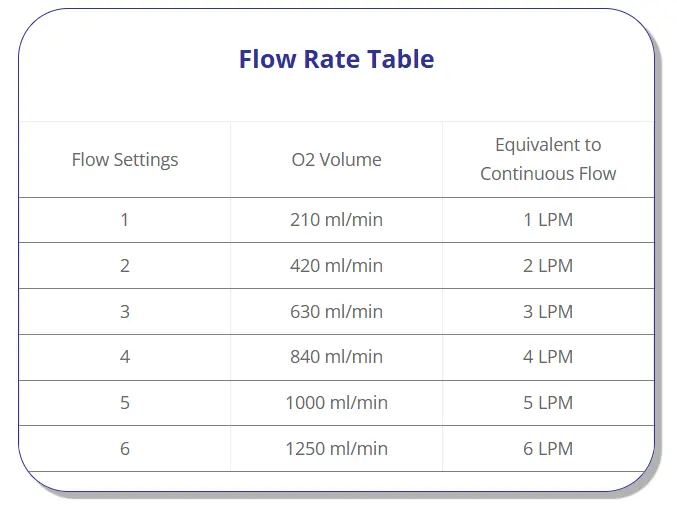Select the 630 ml/min value
Image resolution: width=677 pixels, height=510 pixels.
336,311
